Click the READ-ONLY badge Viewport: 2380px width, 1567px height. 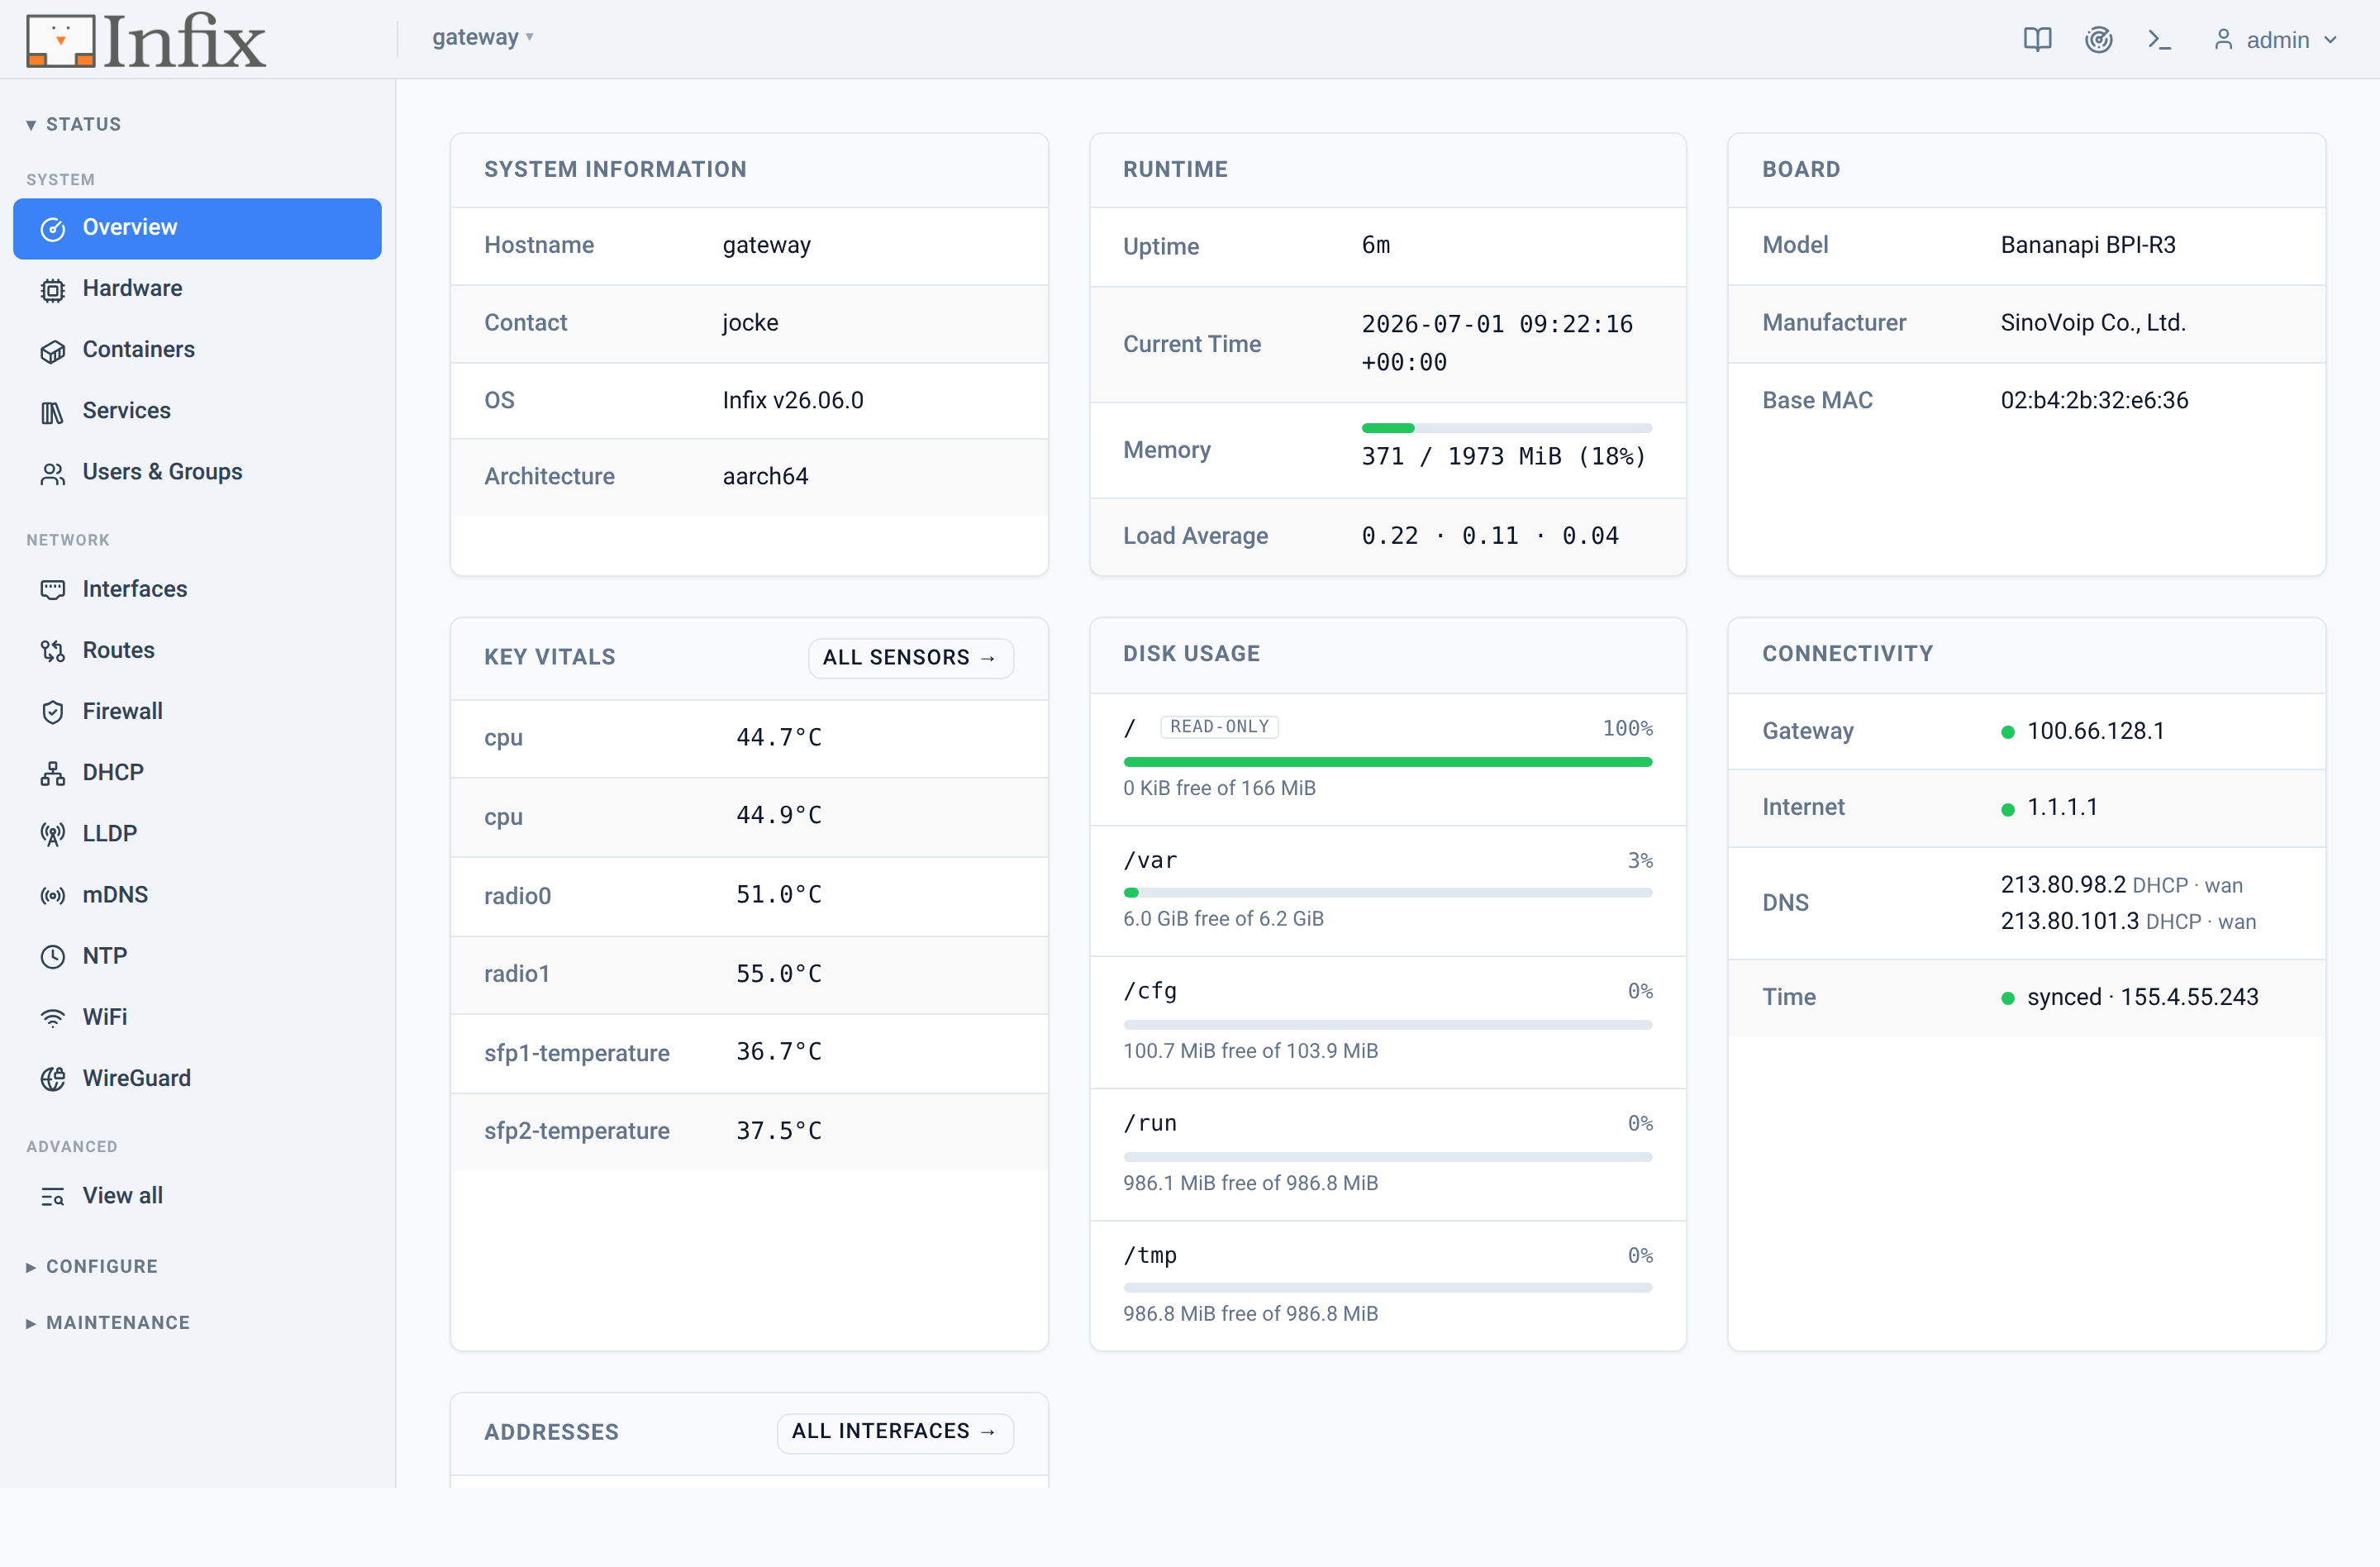1219,727
